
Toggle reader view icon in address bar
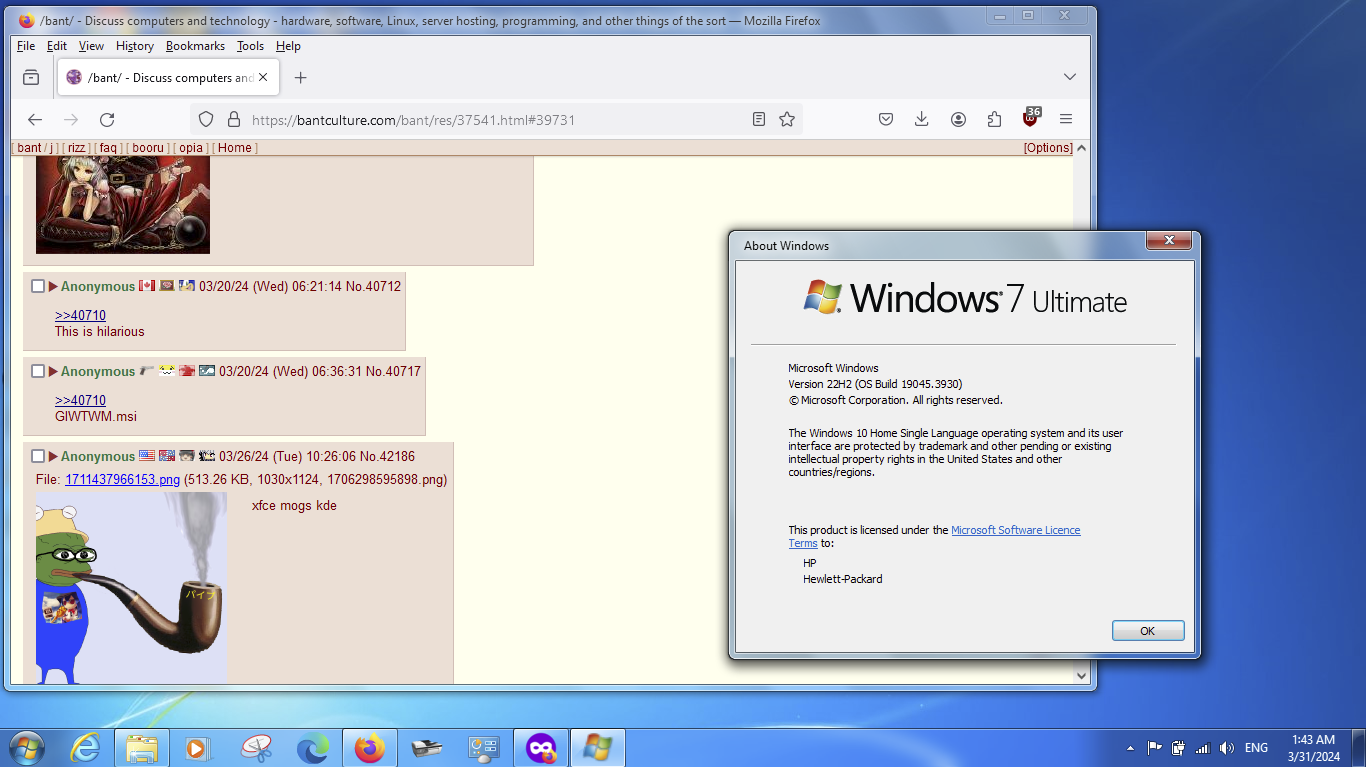759,120
